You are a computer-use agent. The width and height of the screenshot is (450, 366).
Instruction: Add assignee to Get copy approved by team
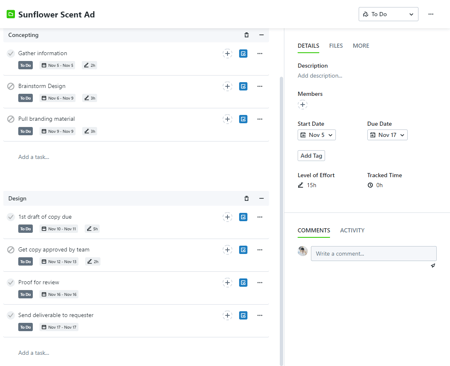pyautogui.click(x=227, y=250)
